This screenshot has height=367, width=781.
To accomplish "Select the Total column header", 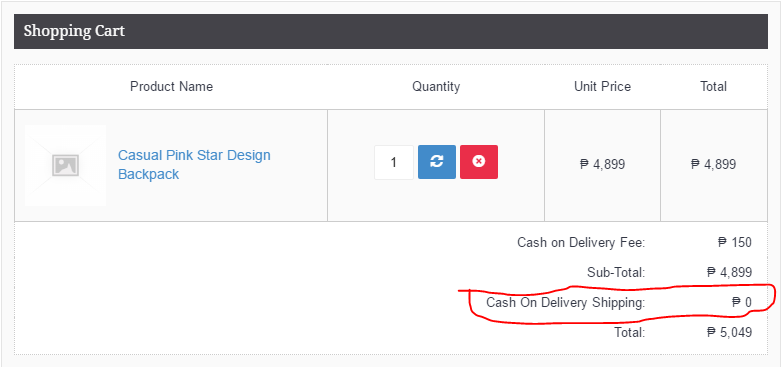I will coord(713,87).
